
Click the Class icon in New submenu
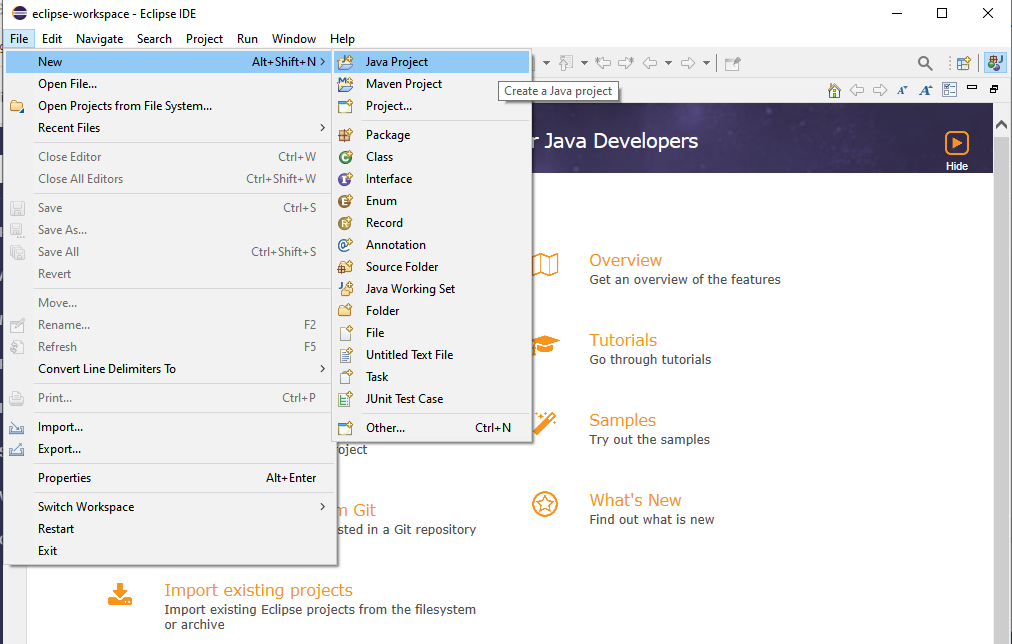click(x=346, y=157)
